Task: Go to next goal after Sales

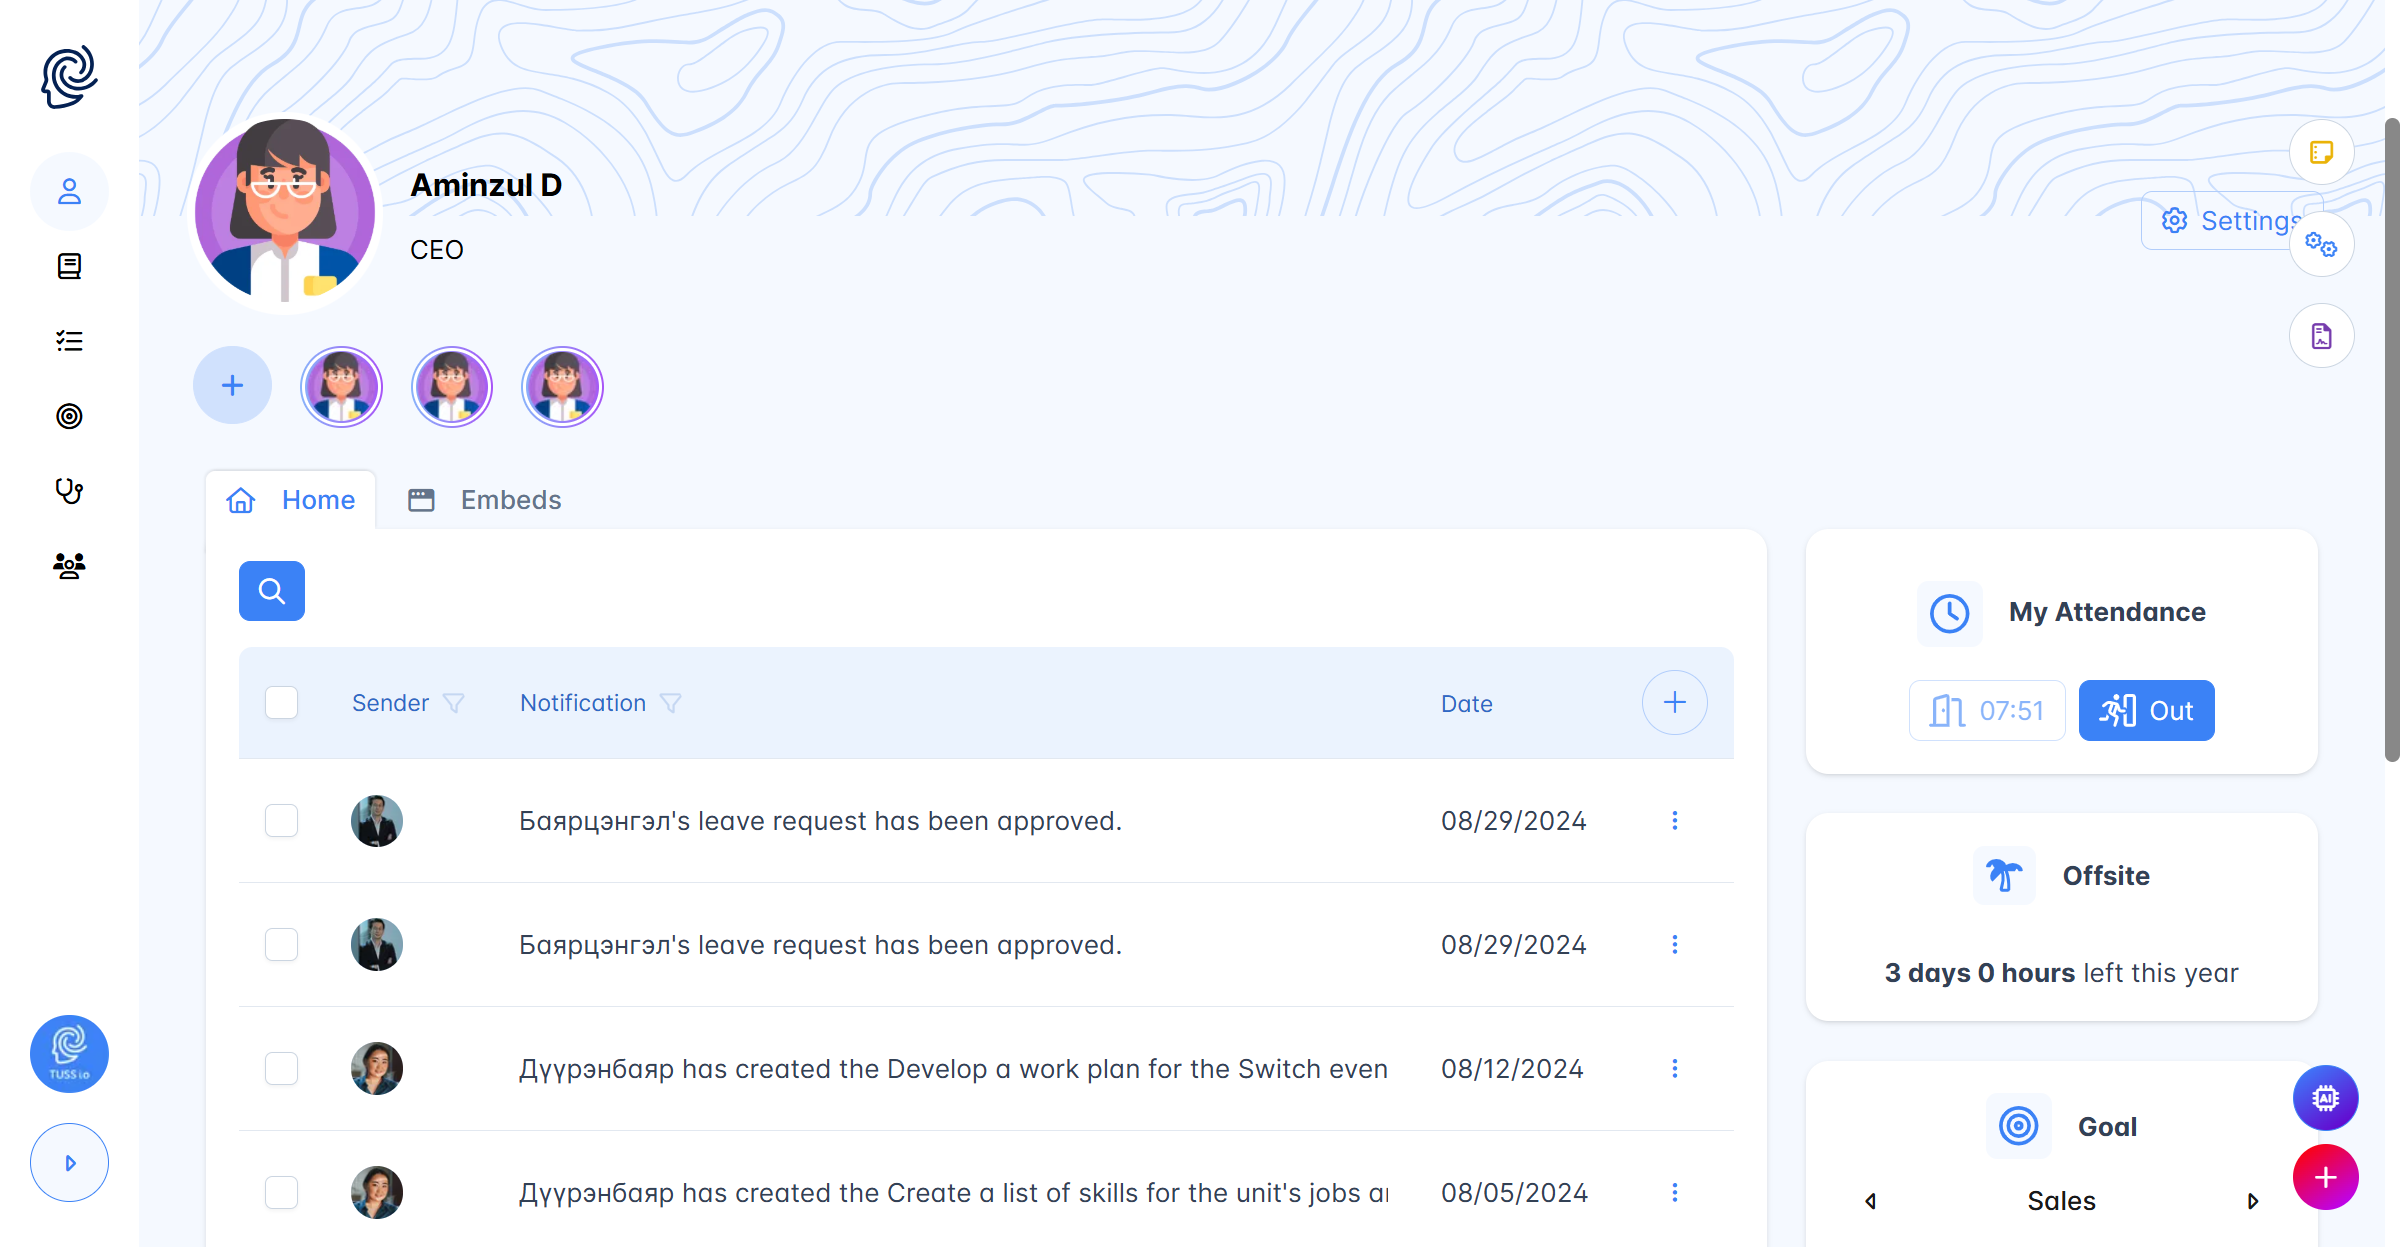Action: (2253, 1201)
